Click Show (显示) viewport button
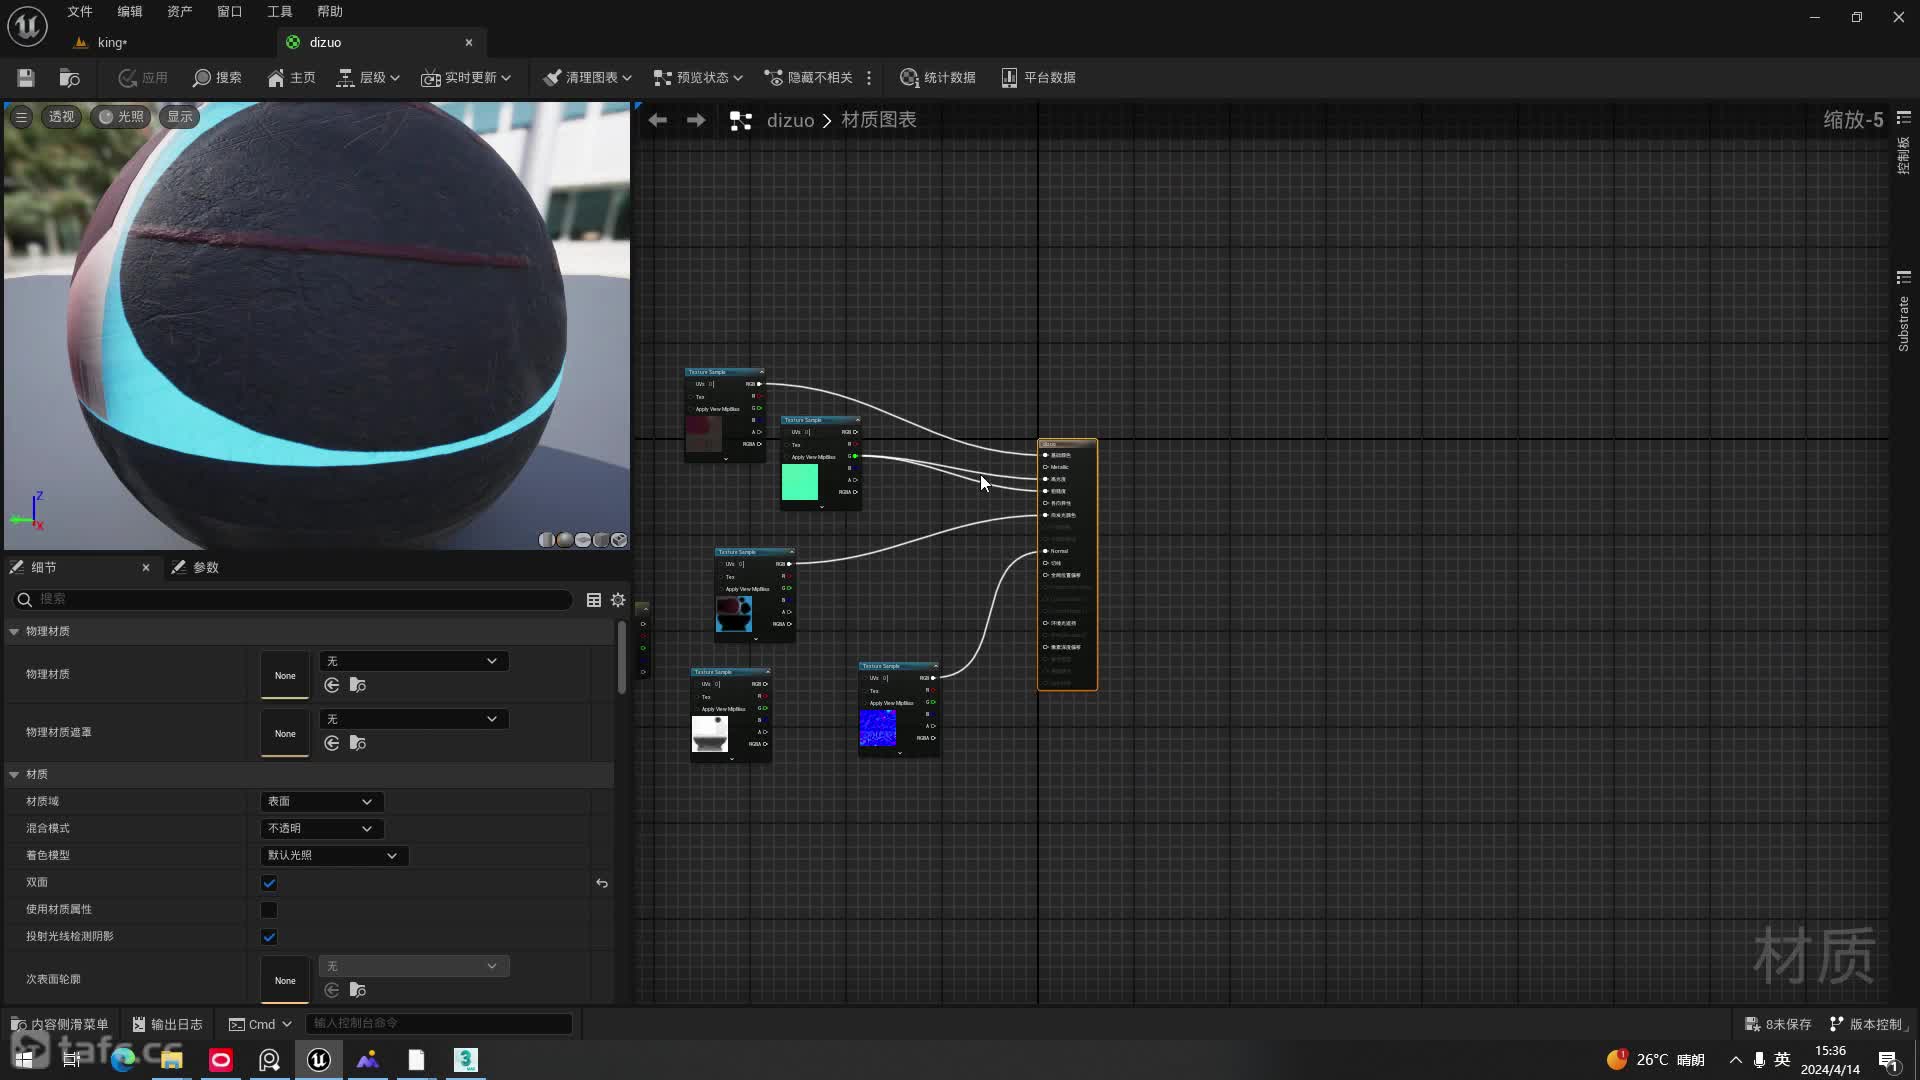The width and height of the screenshot is (1920, 1080). [180, 116]
